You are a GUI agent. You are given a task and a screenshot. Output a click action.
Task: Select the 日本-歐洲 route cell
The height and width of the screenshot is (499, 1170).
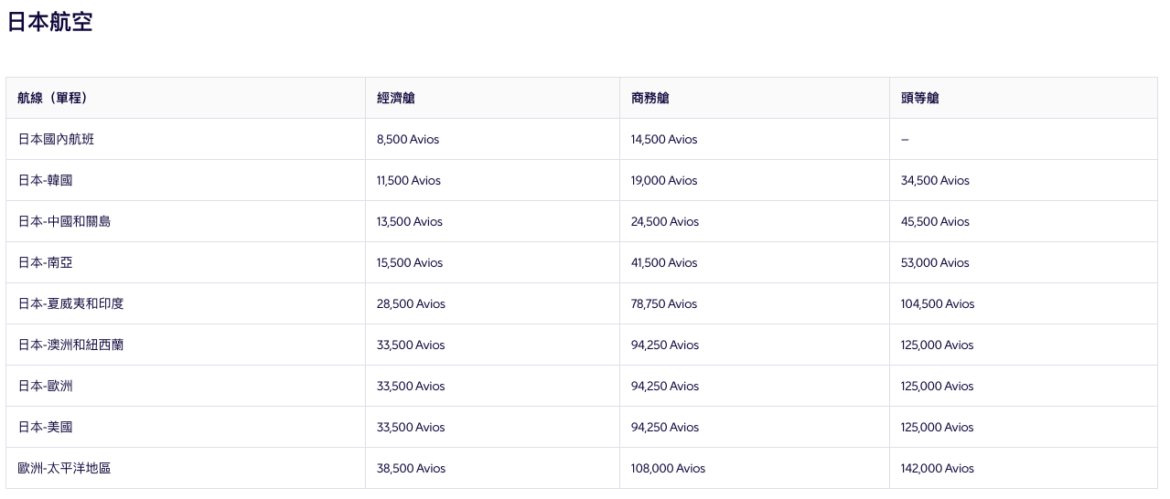[45, 386]
